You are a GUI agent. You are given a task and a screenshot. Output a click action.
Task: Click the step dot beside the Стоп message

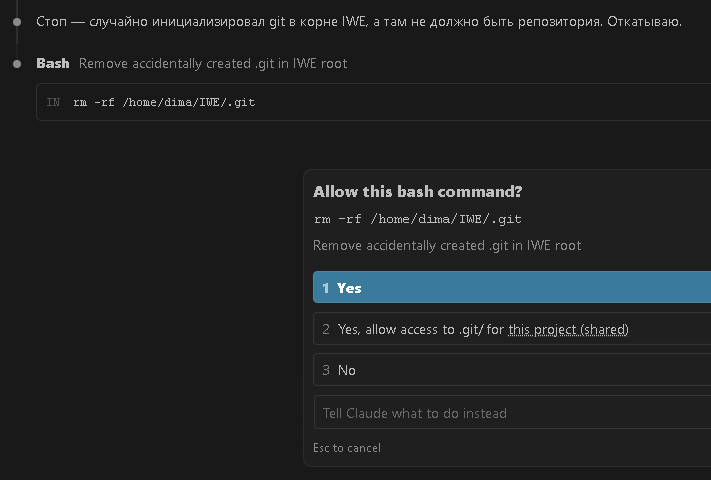tap(17, 22)
